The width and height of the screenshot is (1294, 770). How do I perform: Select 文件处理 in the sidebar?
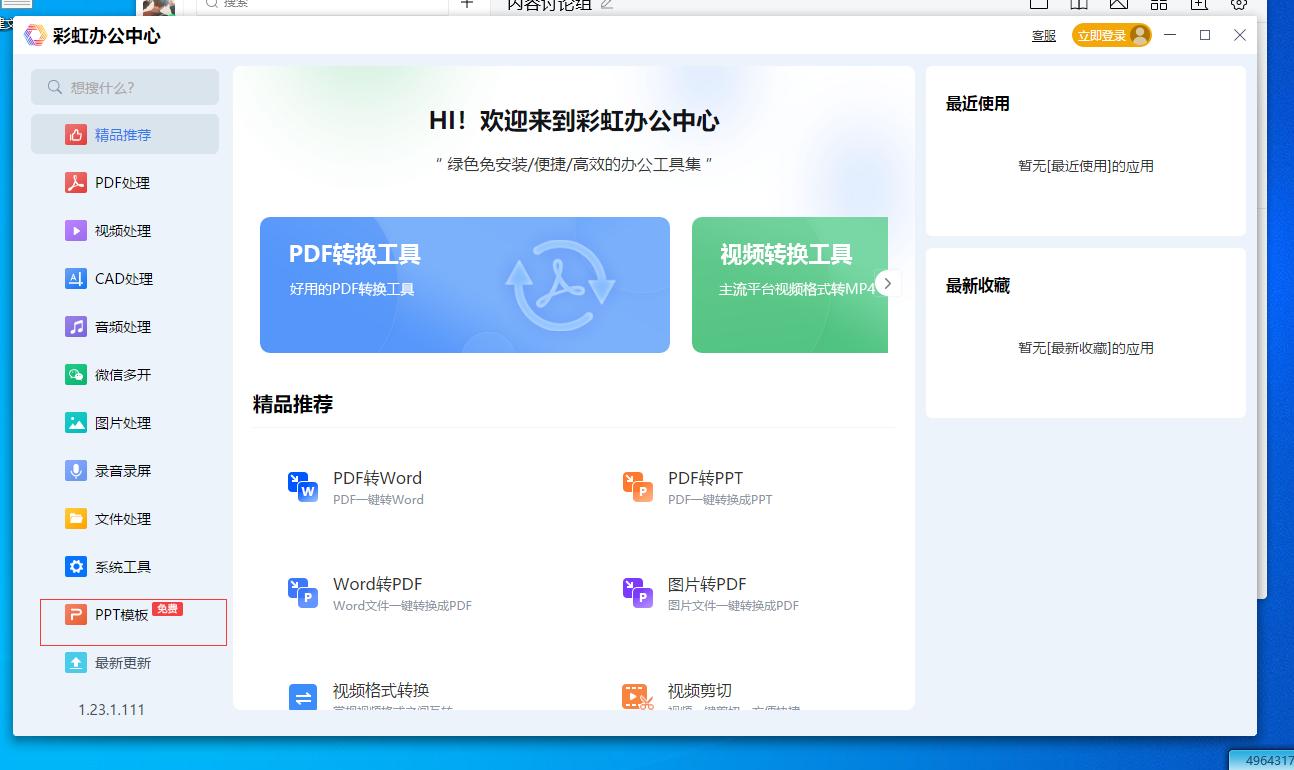(x=124, y=518)
